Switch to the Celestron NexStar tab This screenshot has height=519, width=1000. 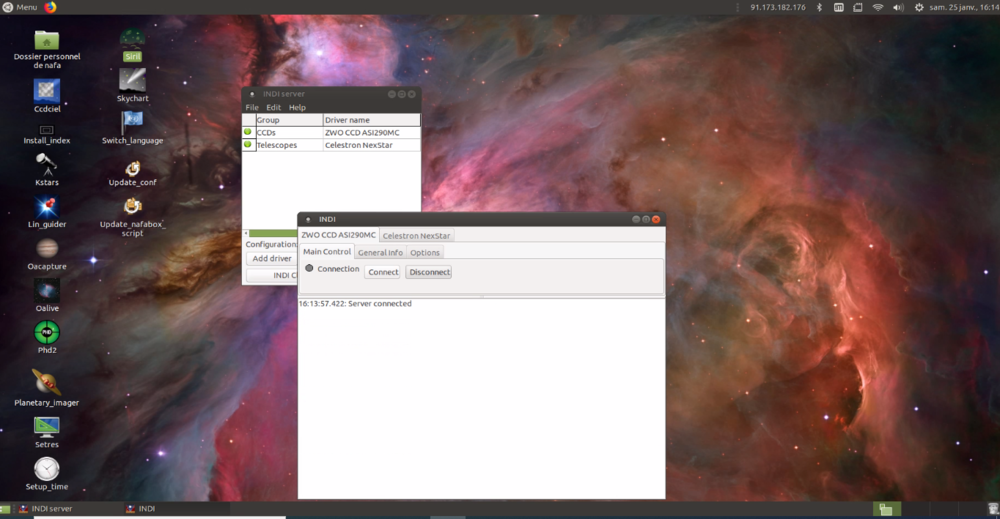[416, 236]
